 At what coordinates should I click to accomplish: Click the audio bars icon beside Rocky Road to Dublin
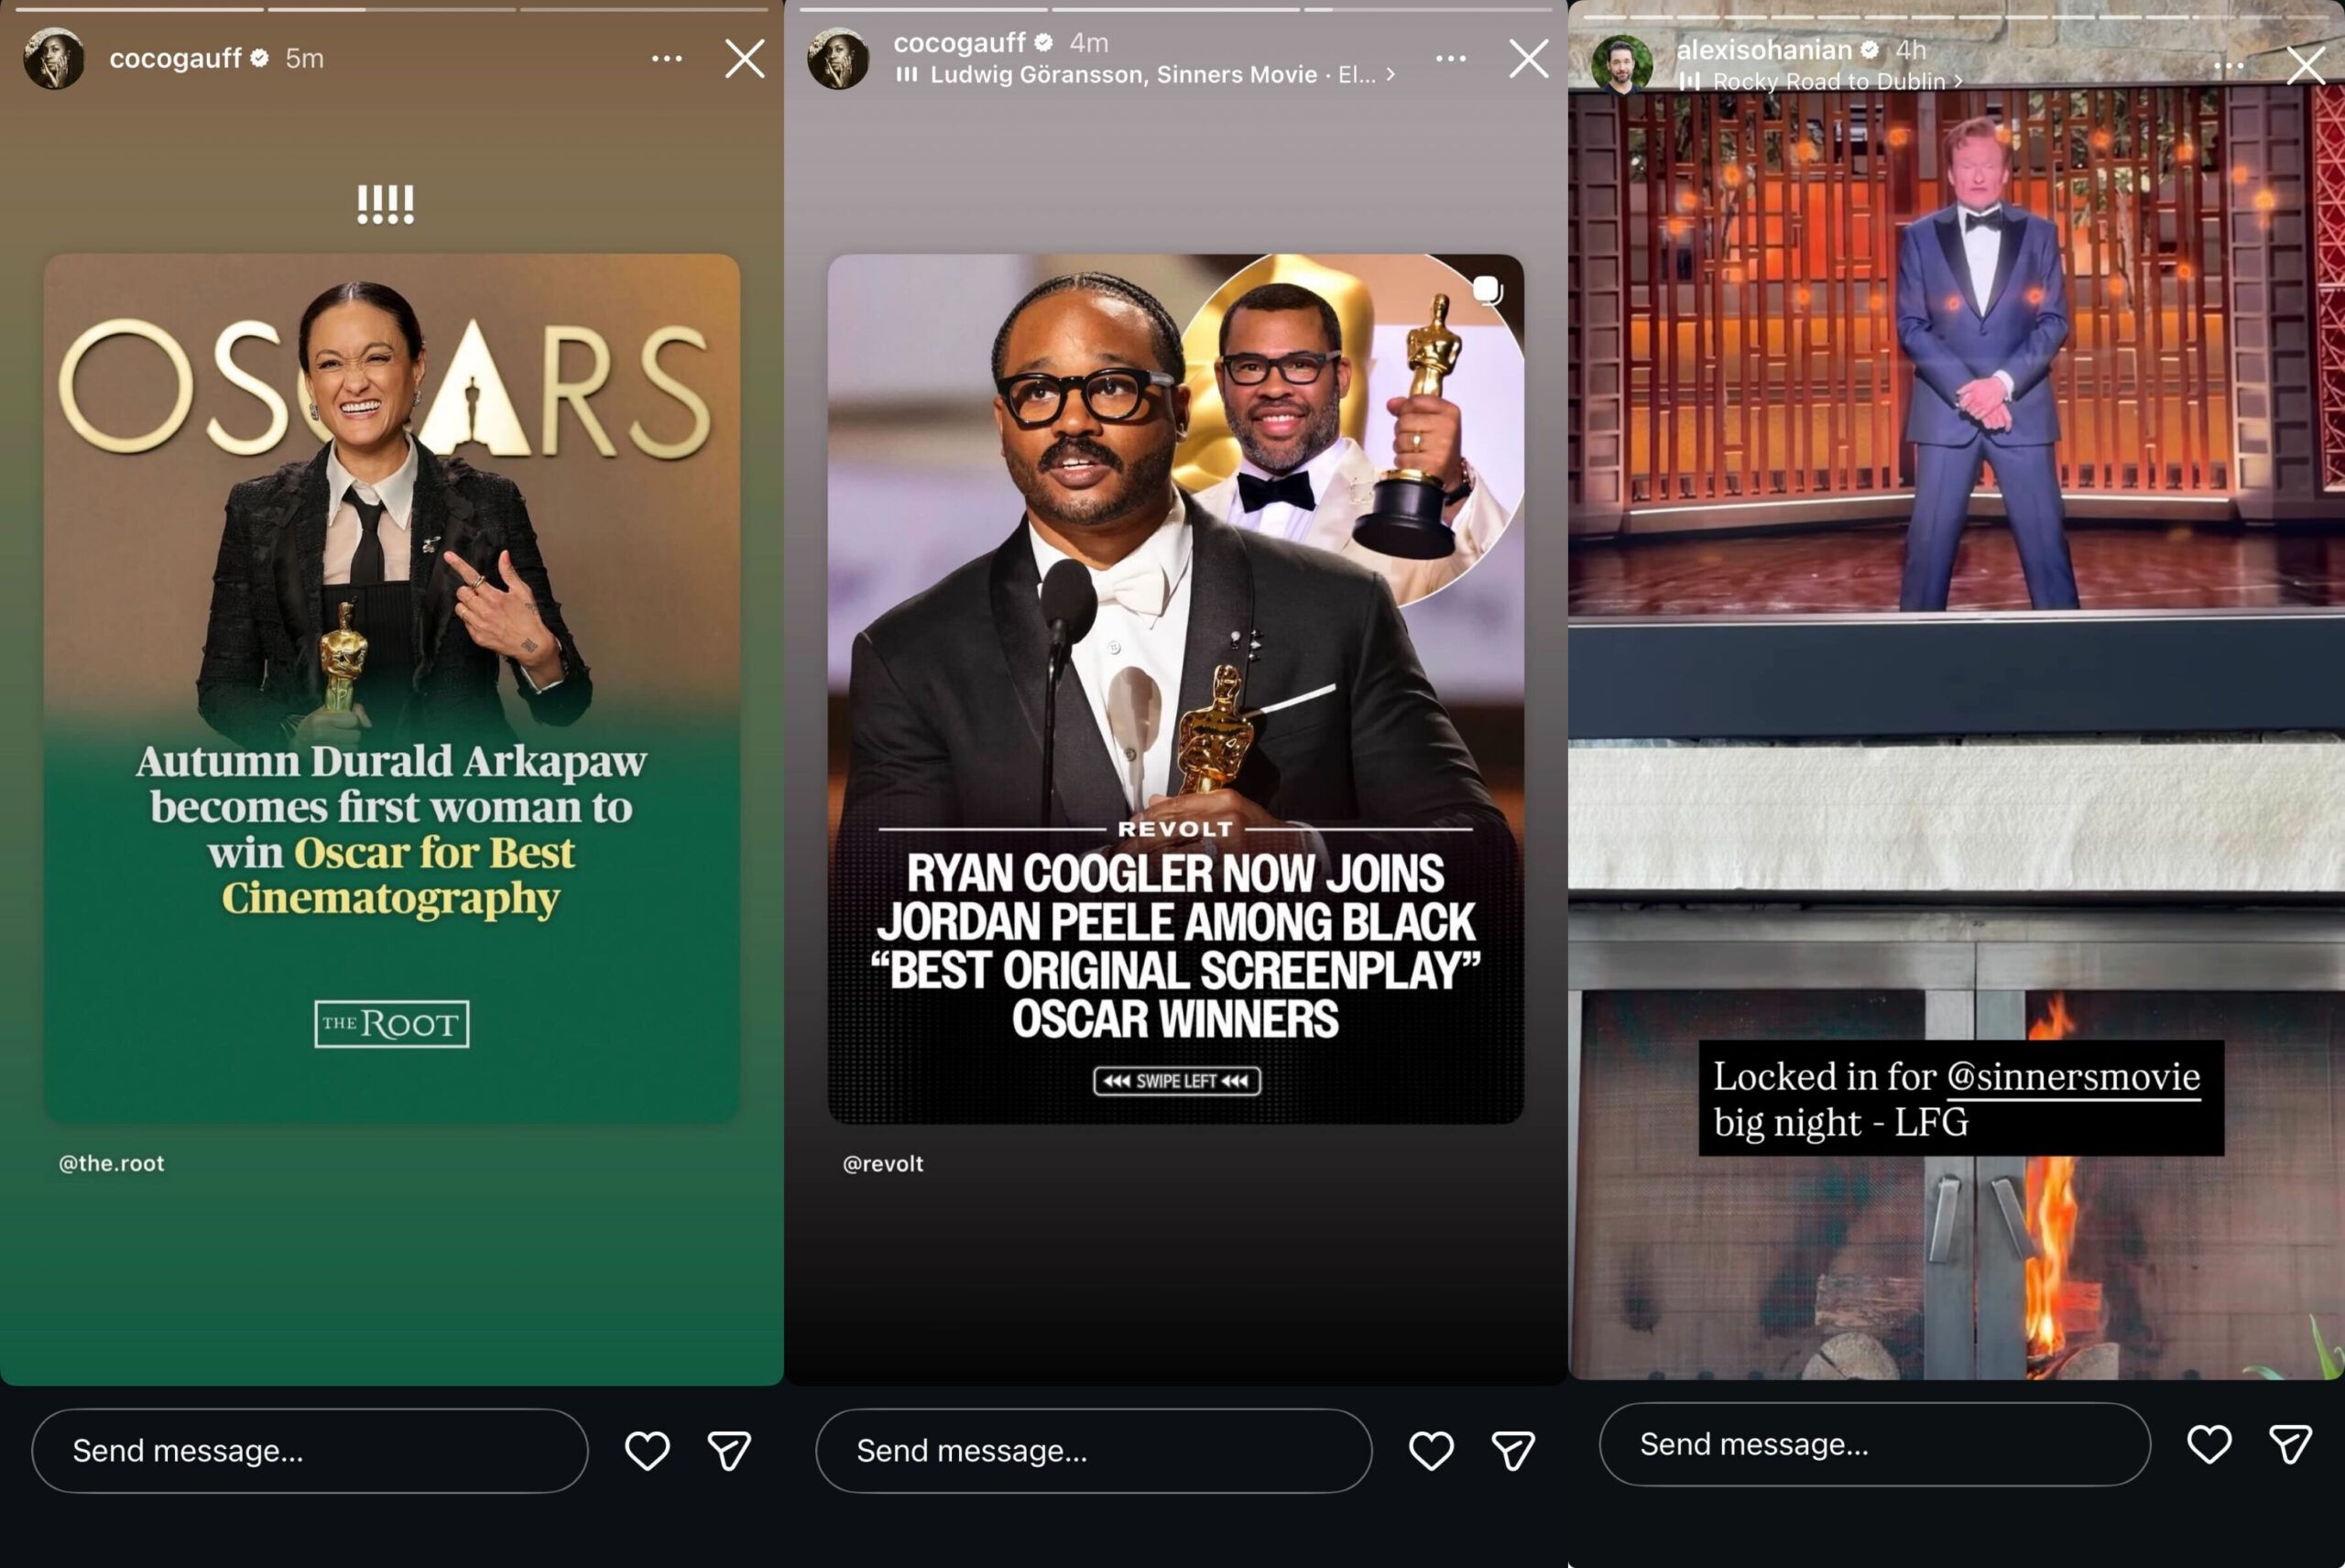click(x=1690, y=81)
